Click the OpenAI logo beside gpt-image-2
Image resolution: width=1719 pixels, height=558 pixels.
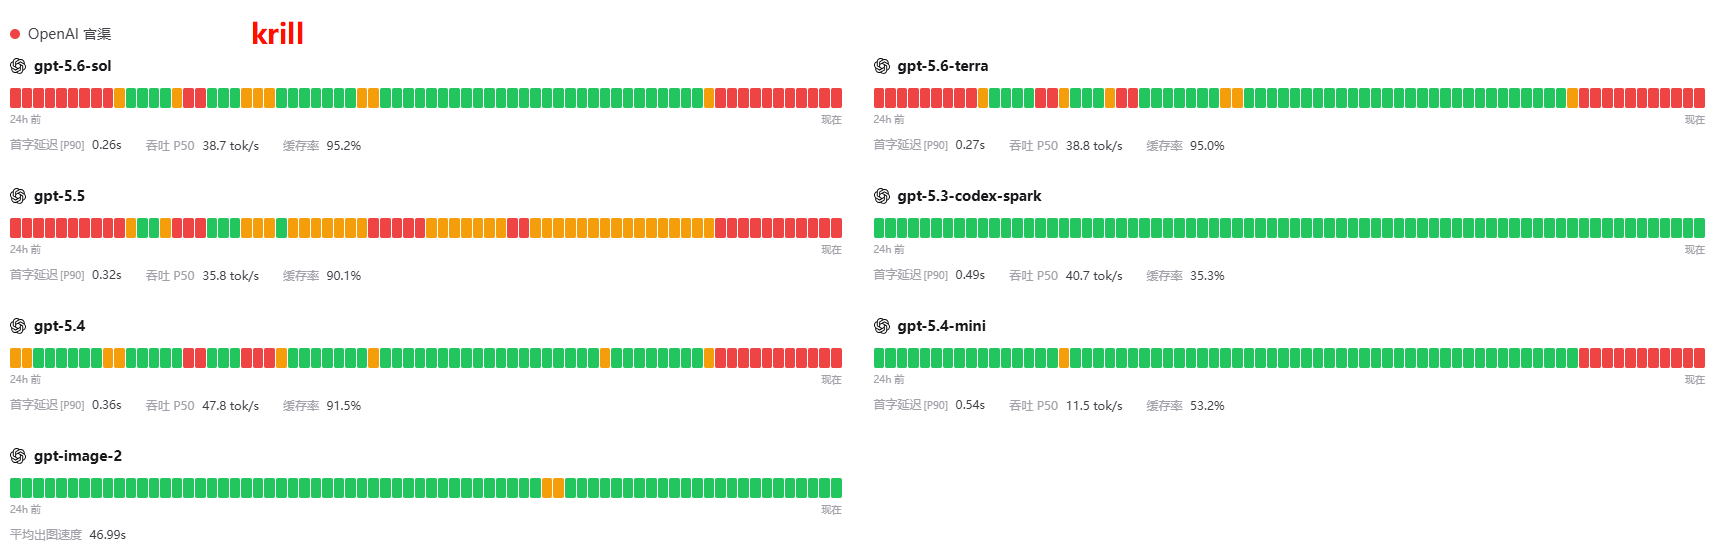(x=18, y=456)
